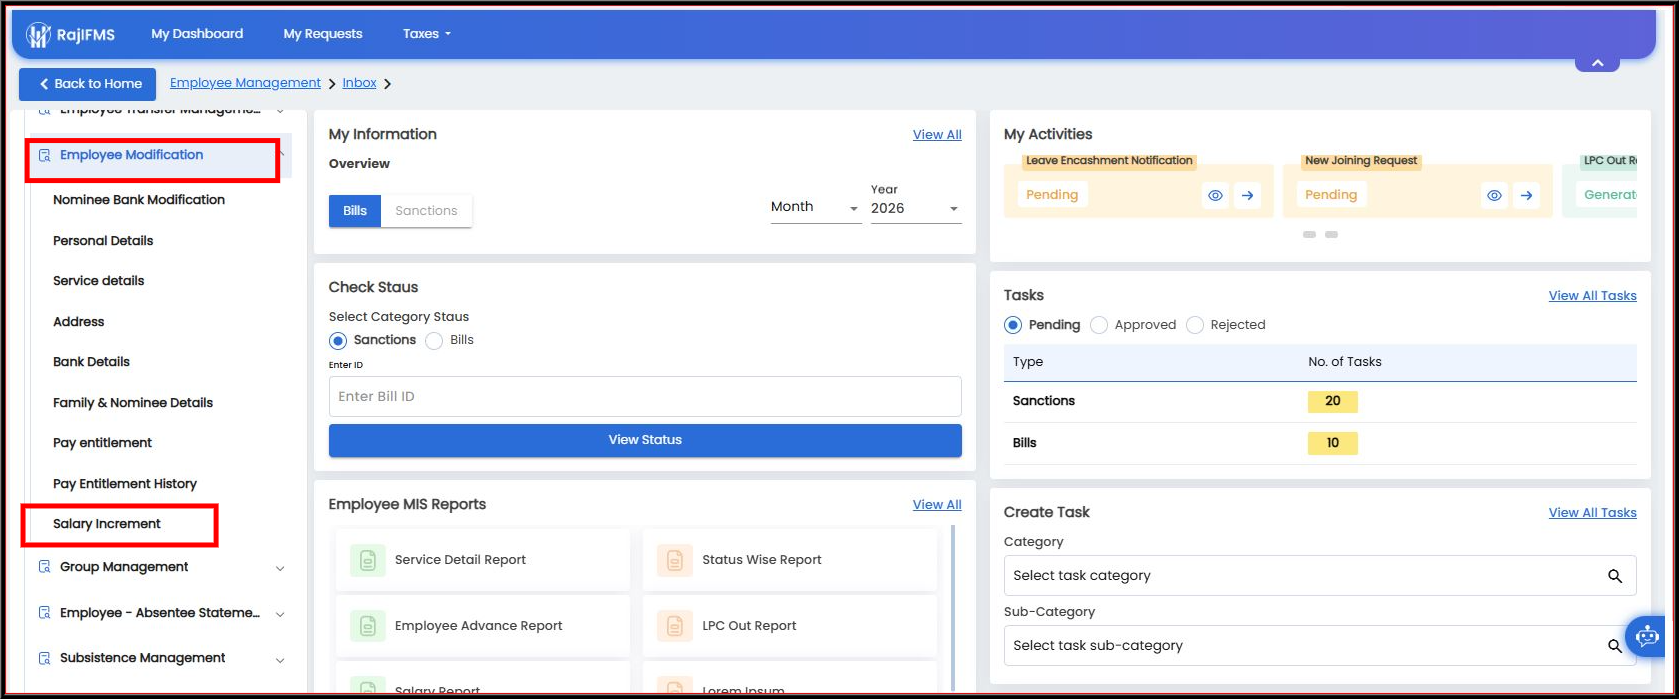1679x699 pixels.
Task: Open Salary Increment in the sidebar
Action: click(107, 524)
